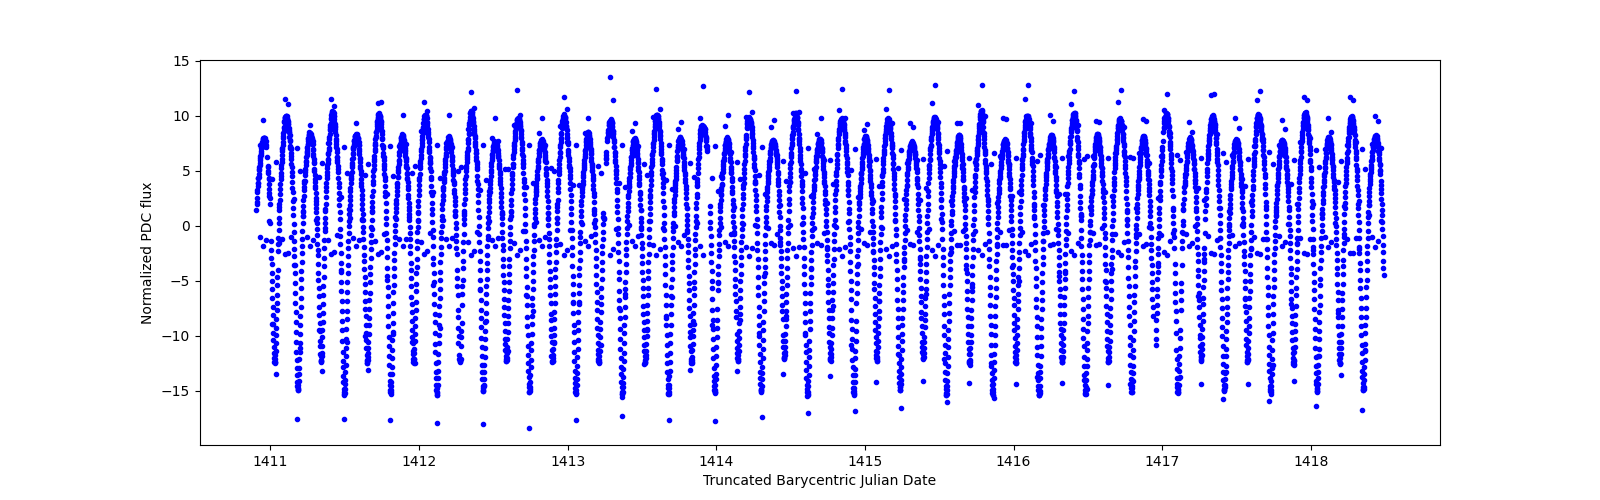Click x-axis tick label 1412
This screenshot has height=500, width=1600.
419,461
